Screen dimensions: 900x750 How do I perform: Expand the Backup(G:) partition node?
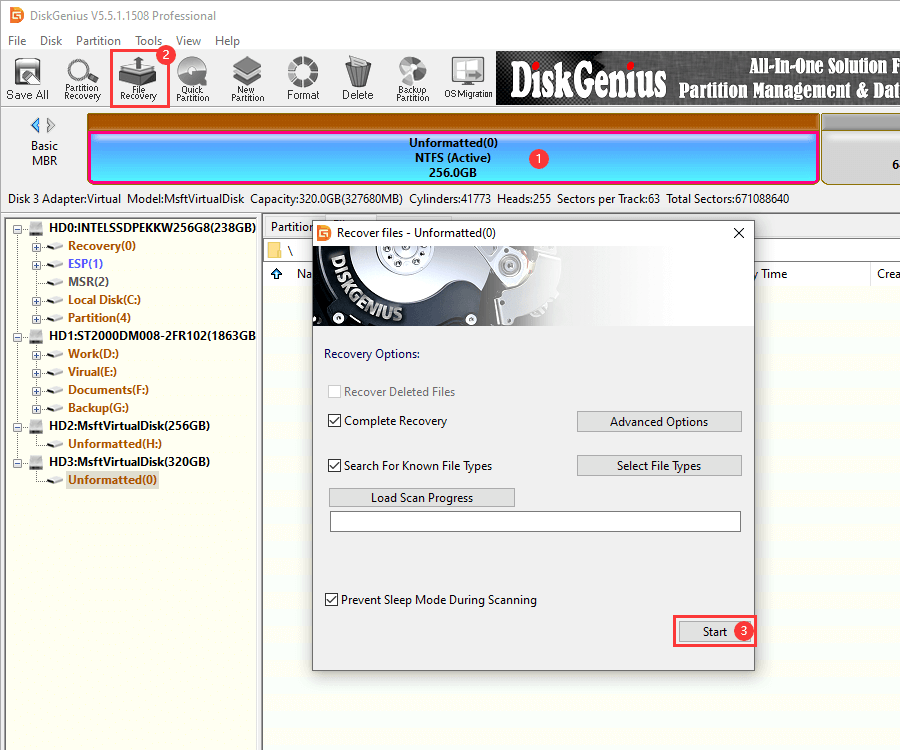(x=36, y=409)
